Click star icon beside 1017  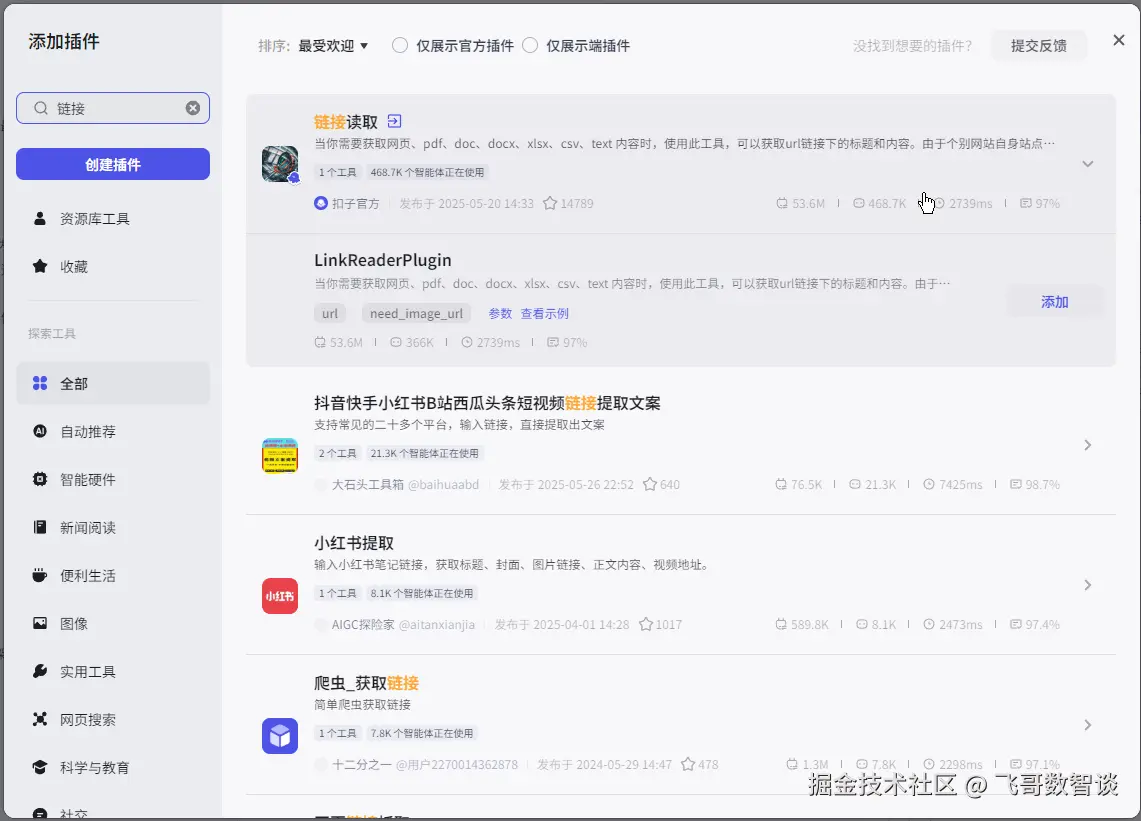(x=645, y=624)
